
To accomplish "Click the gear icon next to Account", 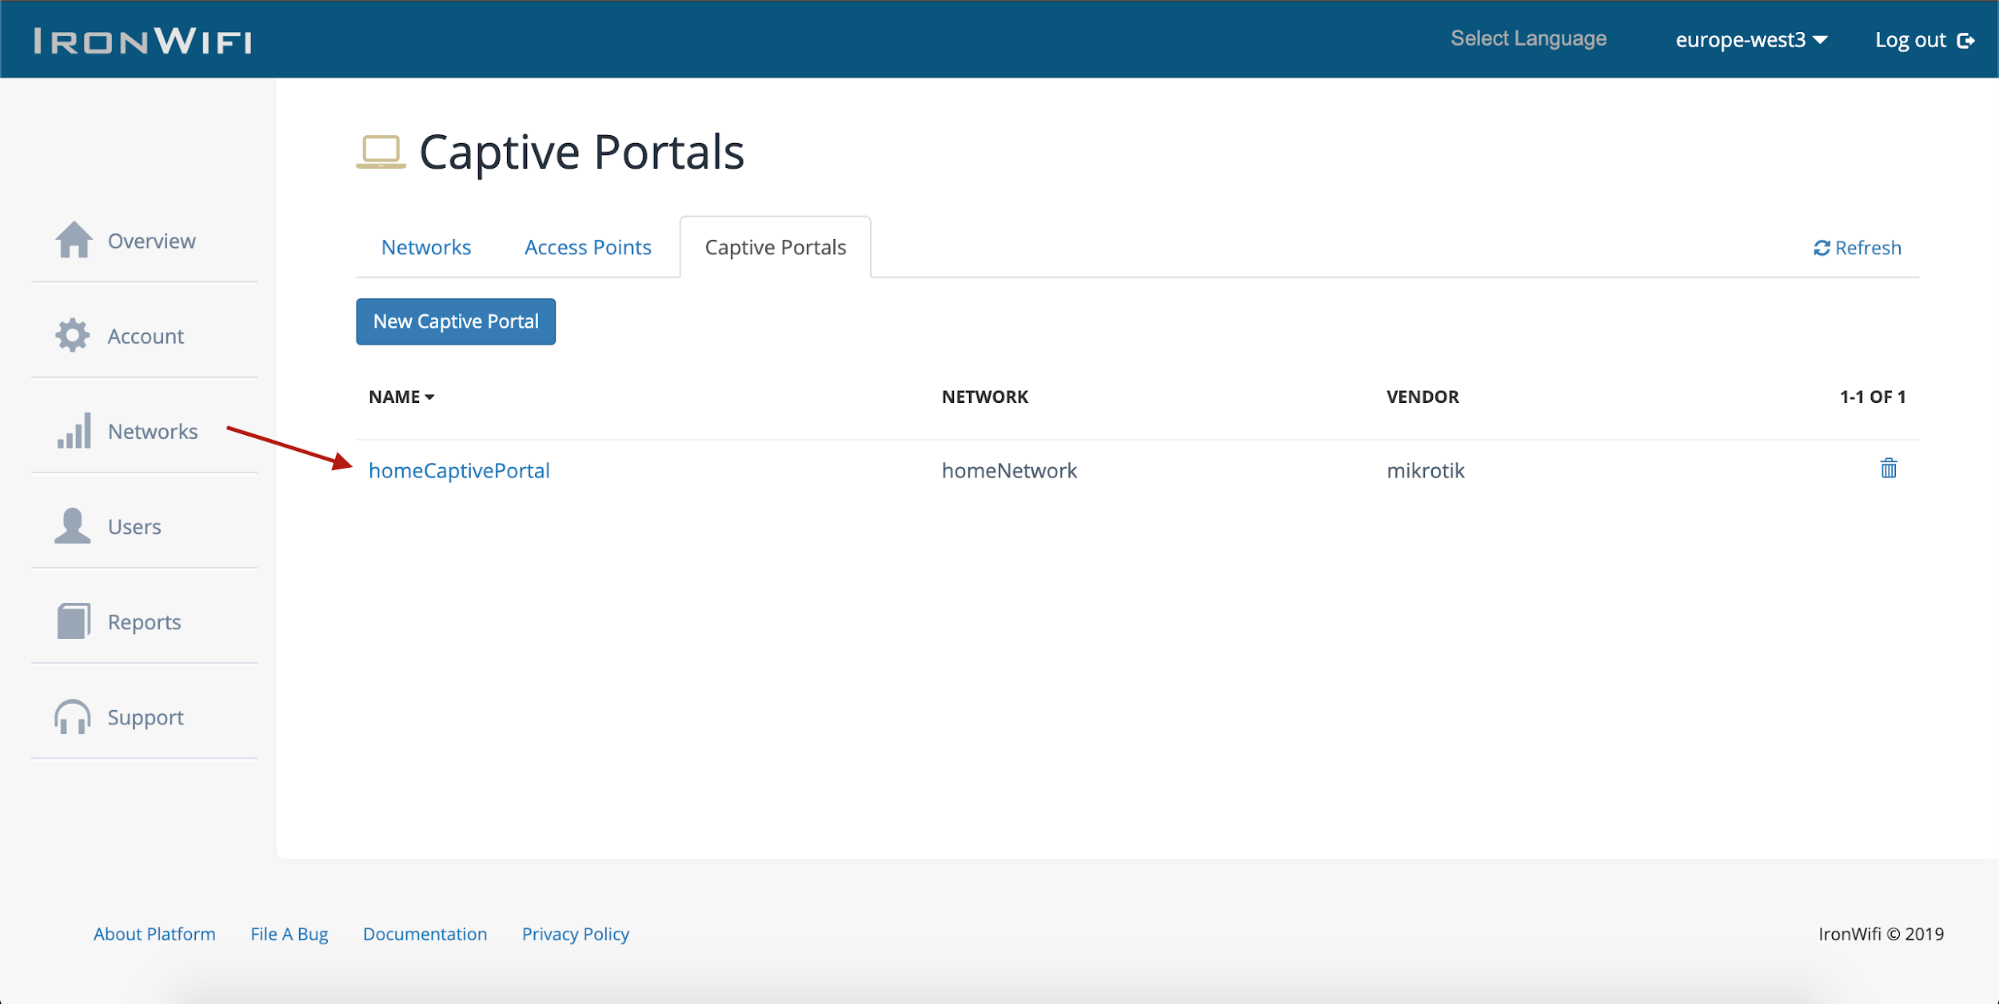I will (72, 335).
